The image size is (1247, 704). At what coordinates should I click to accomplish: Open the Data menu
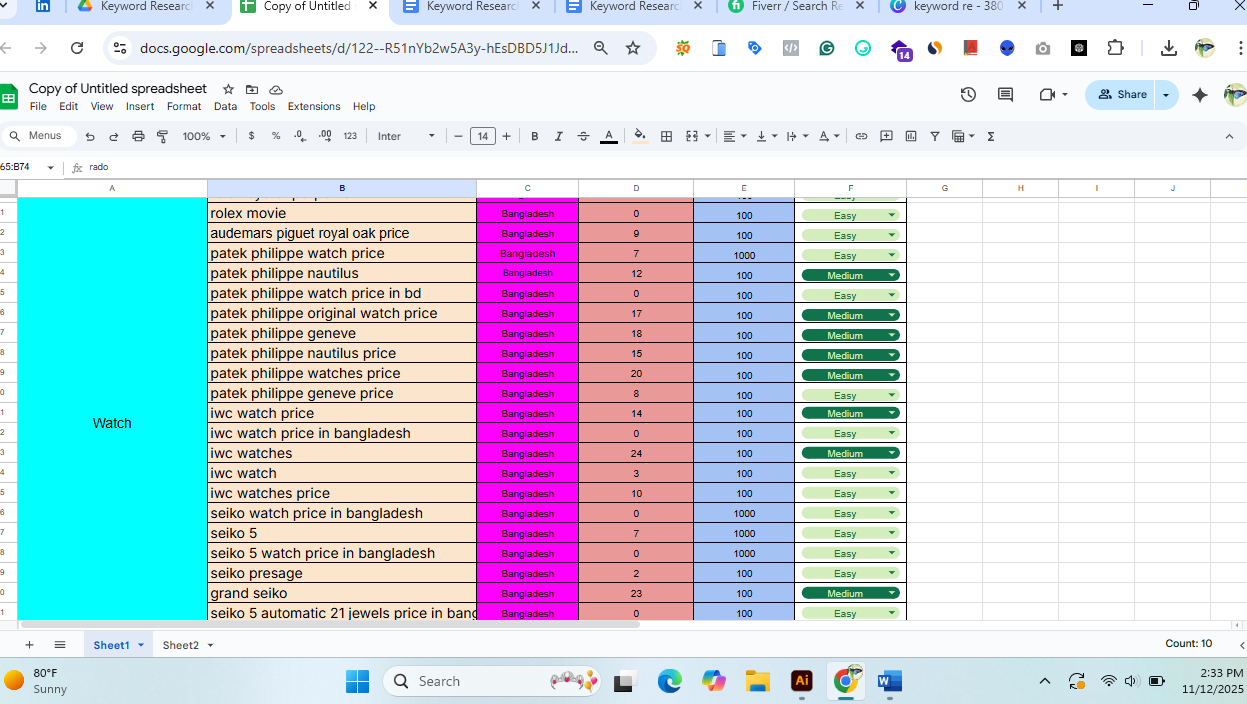pyautogui.click(x=225, y=106)
